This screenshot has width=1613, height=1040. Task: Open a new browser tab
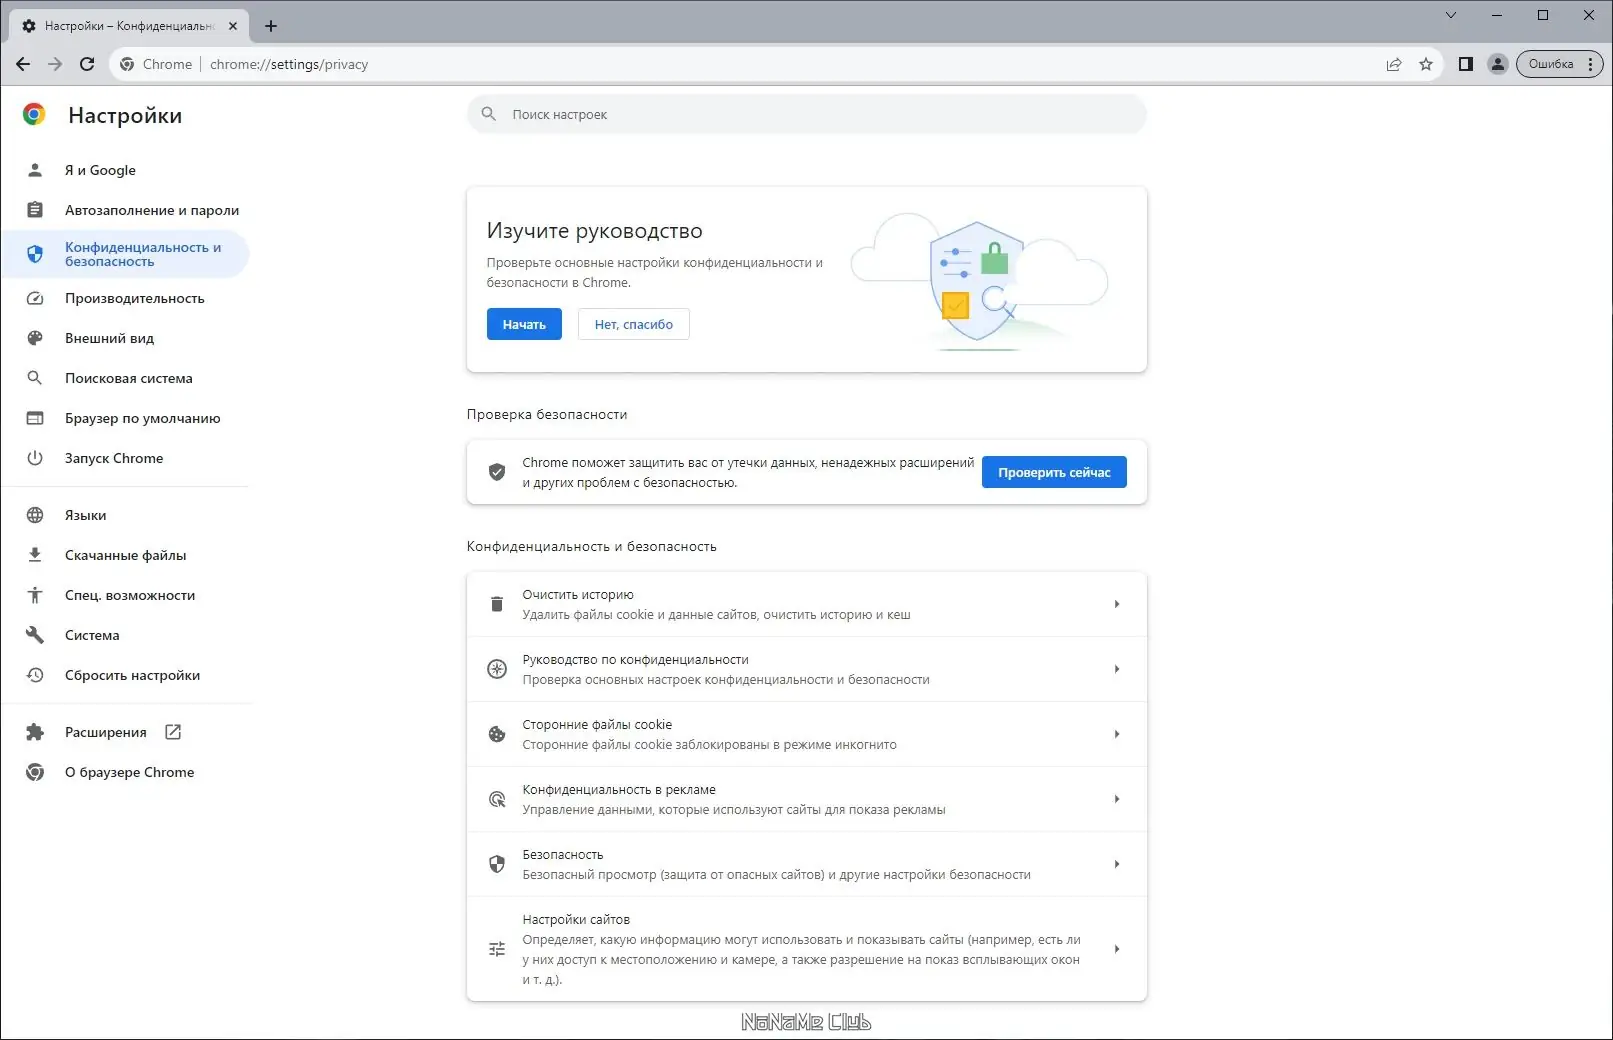(x=270, y=25)
